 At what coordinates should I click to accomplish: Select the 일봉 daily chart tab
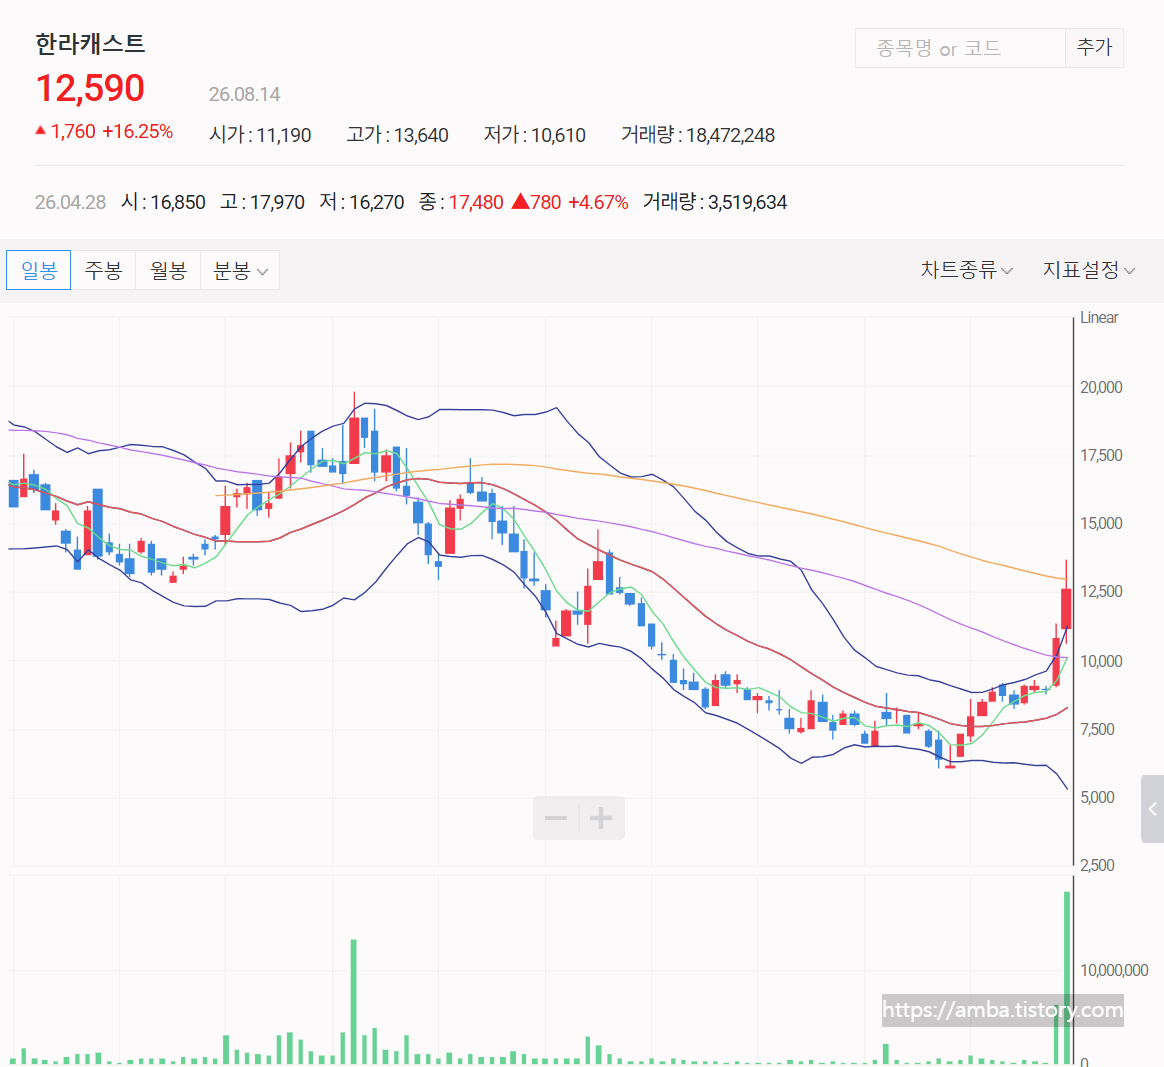[x=39, y=270]
